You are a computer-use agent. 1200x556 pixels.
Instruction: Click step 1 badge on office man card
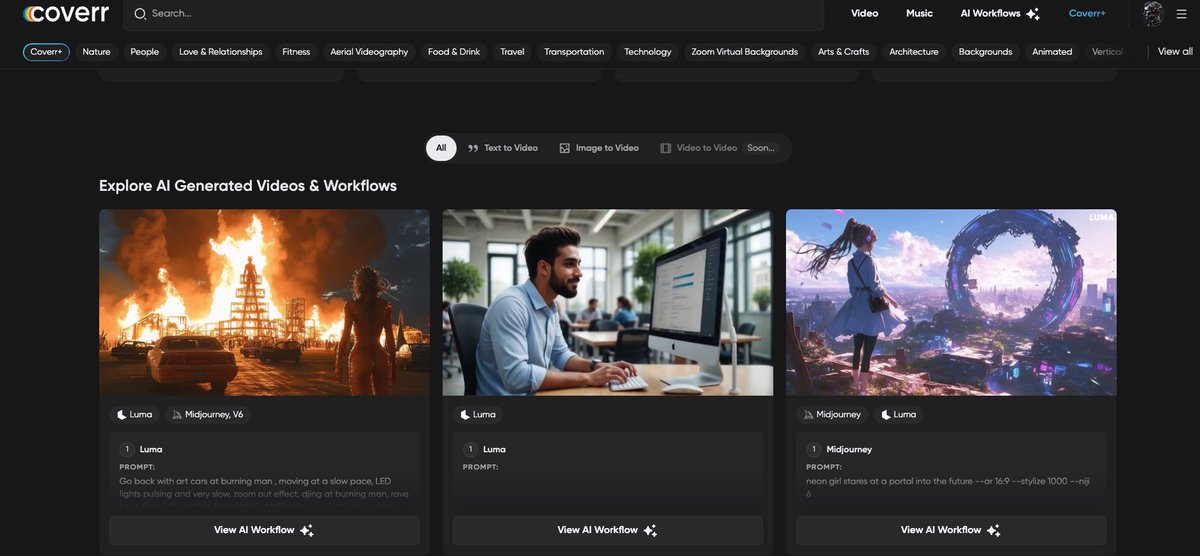(470, 449)
